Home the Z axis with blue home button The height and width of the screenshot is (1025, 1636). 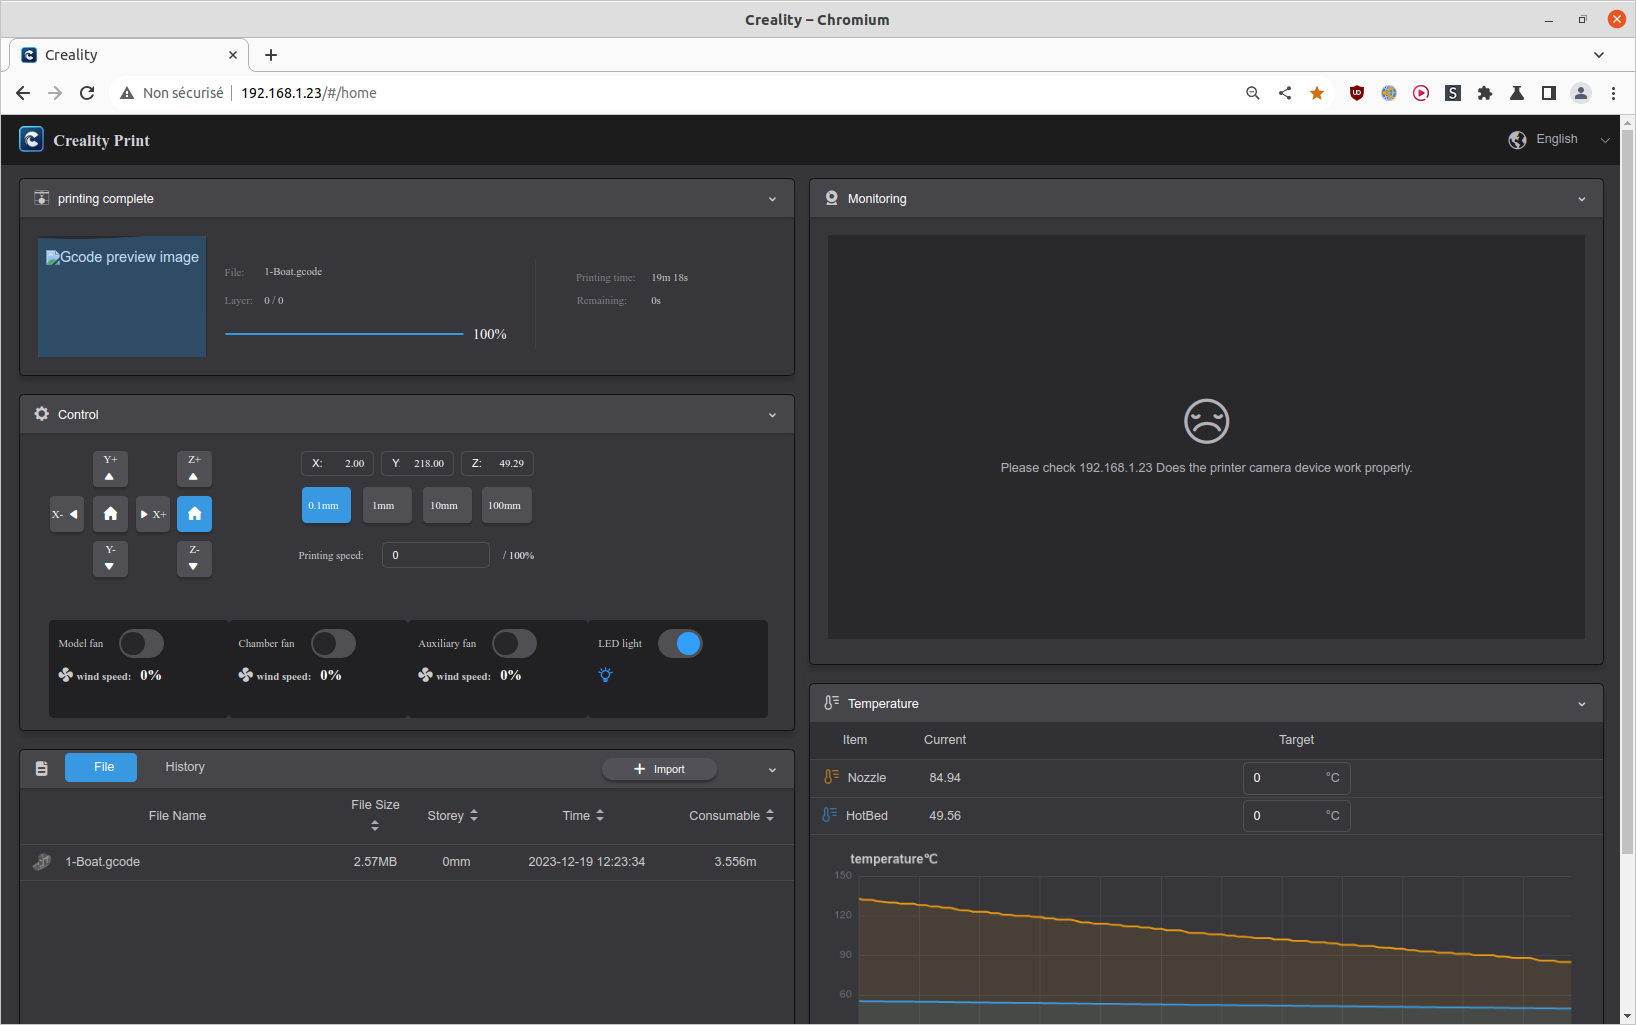(194, 514)
